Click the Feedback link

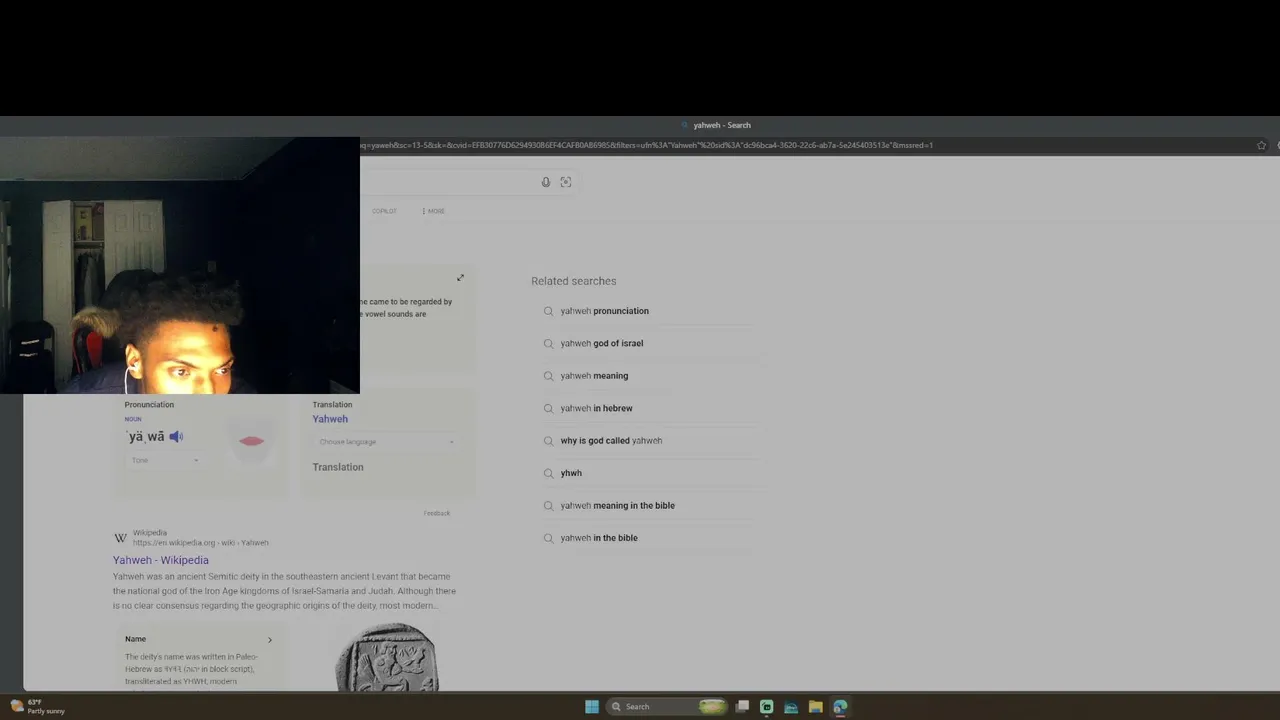tap(437, 513)
